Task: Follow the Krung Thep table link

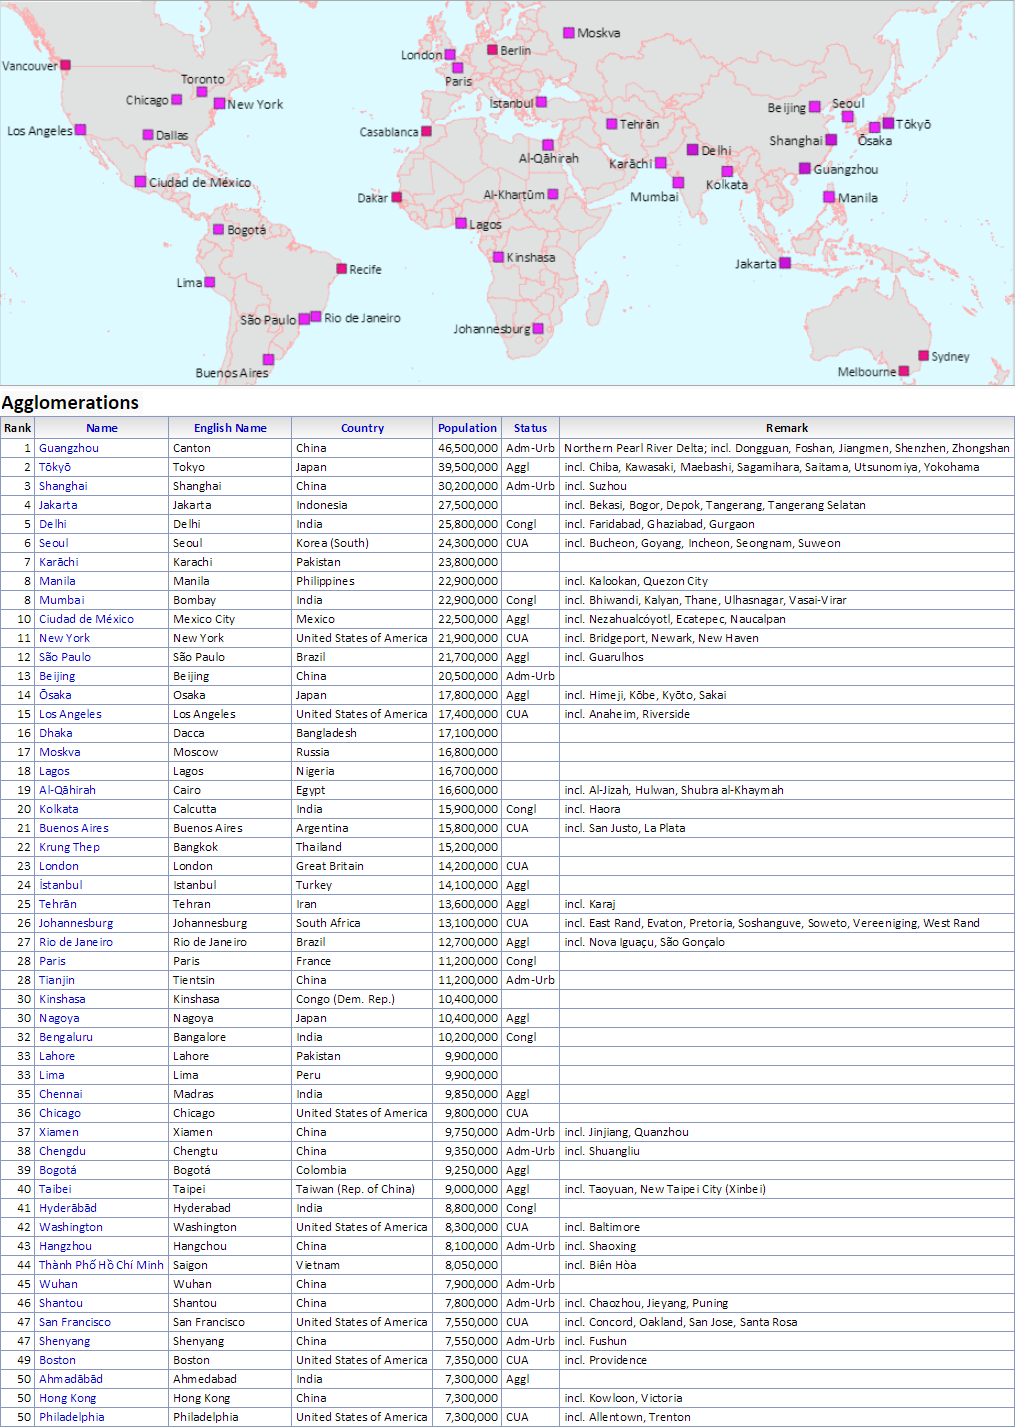Action: [x=69, y=847]
